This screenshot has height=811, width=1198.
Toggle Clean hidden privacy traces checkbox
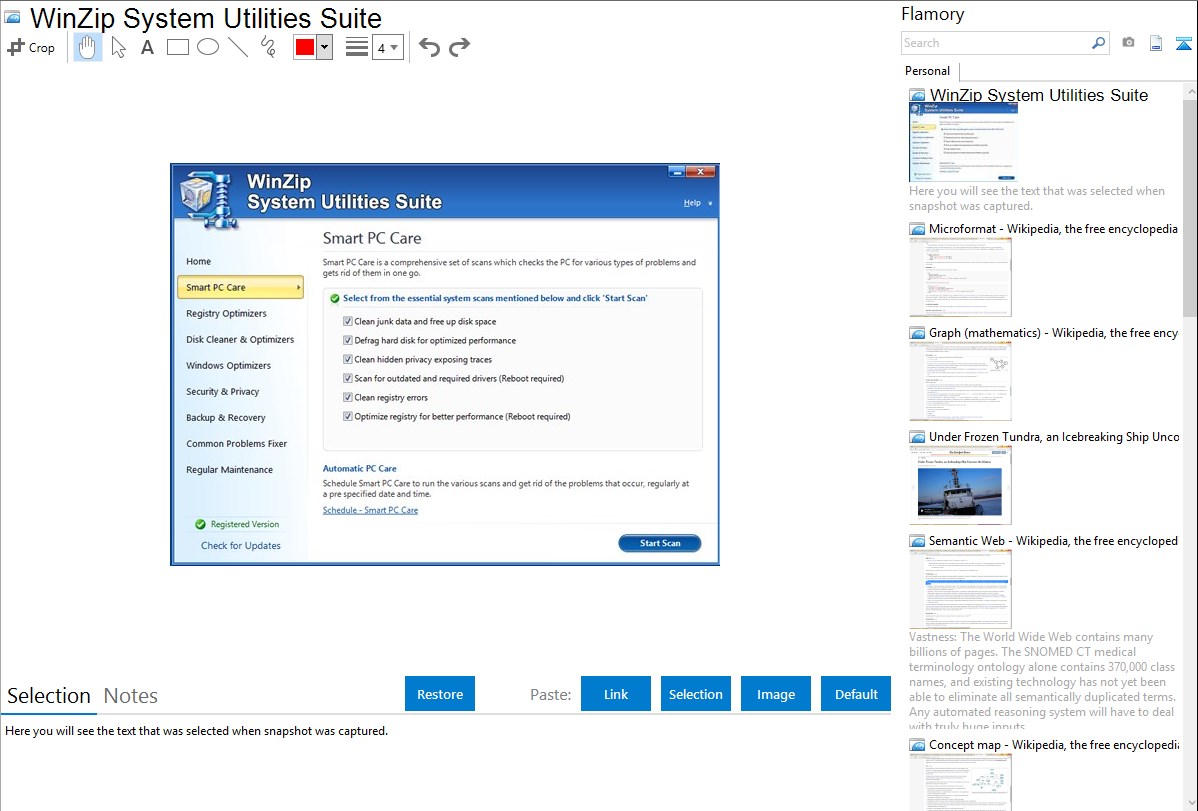[348, 359]
